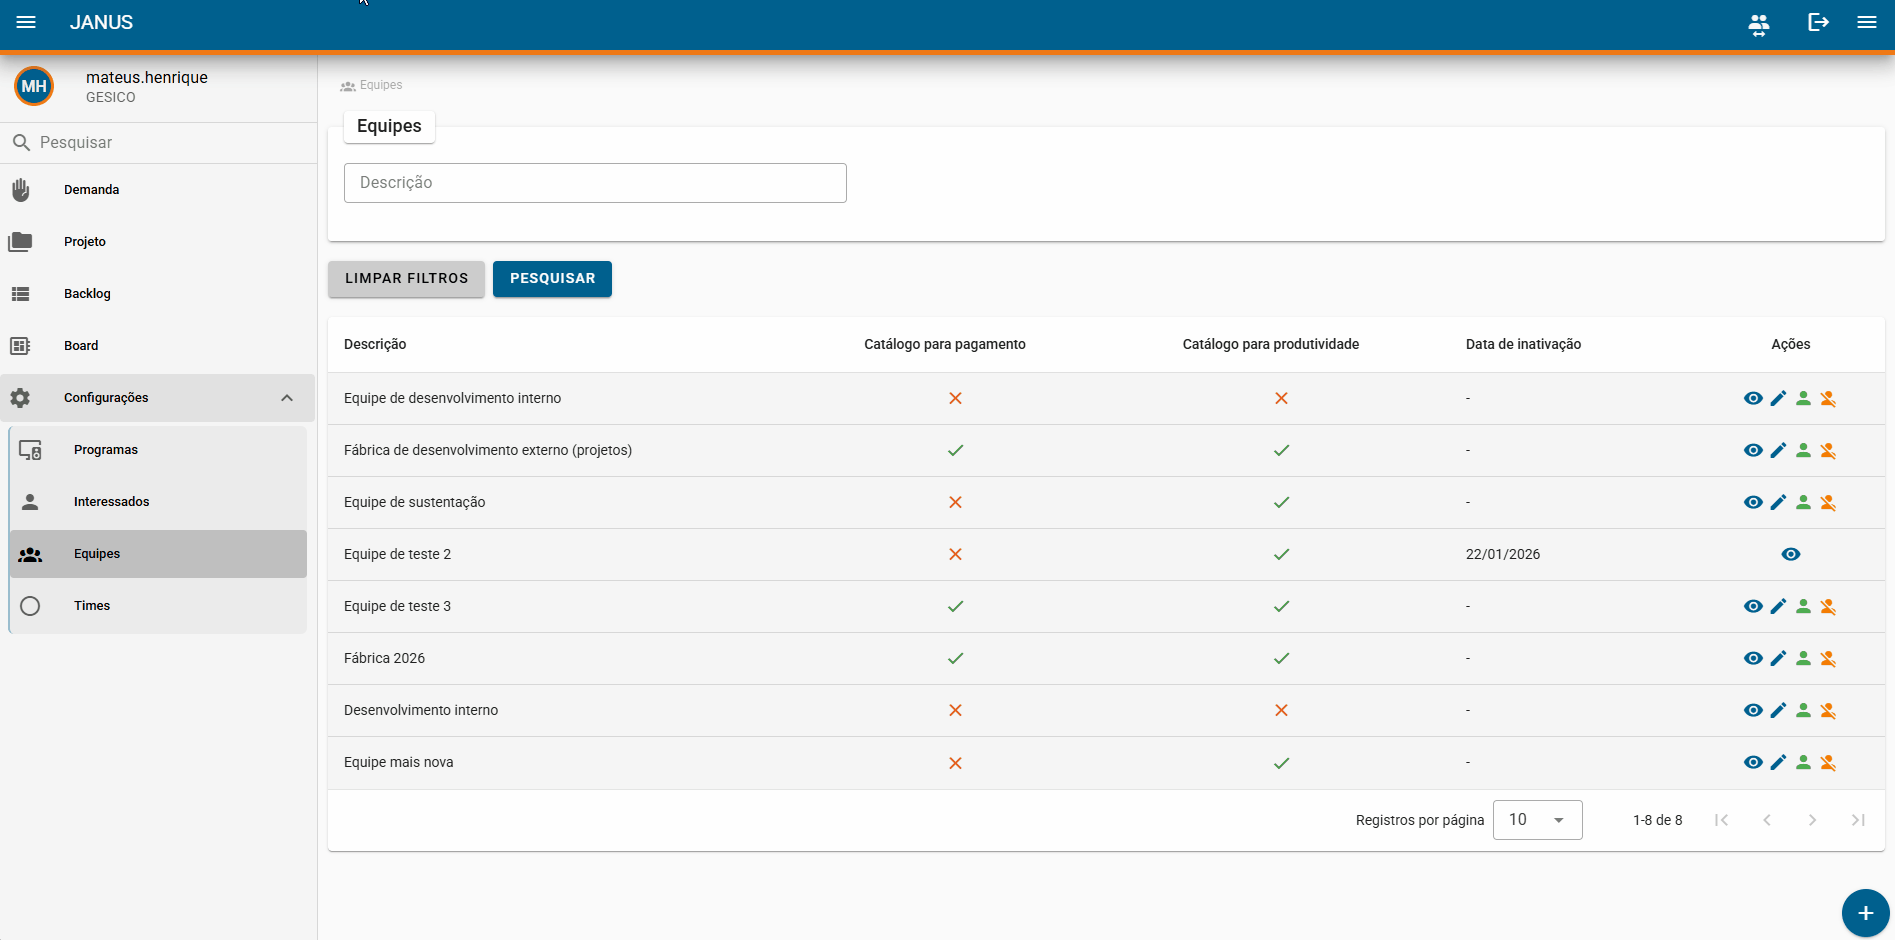1895x940 pixels.
Task: View Equipe de sustentação with eye icon
Action: (x=1753, y=502)
